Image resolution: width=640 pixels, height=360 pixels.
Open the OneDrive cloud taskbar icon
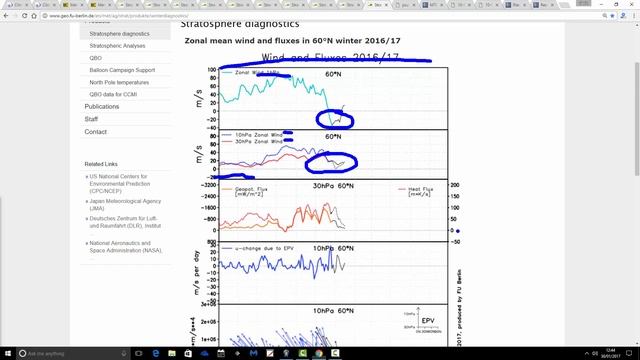tap(204, 353)
